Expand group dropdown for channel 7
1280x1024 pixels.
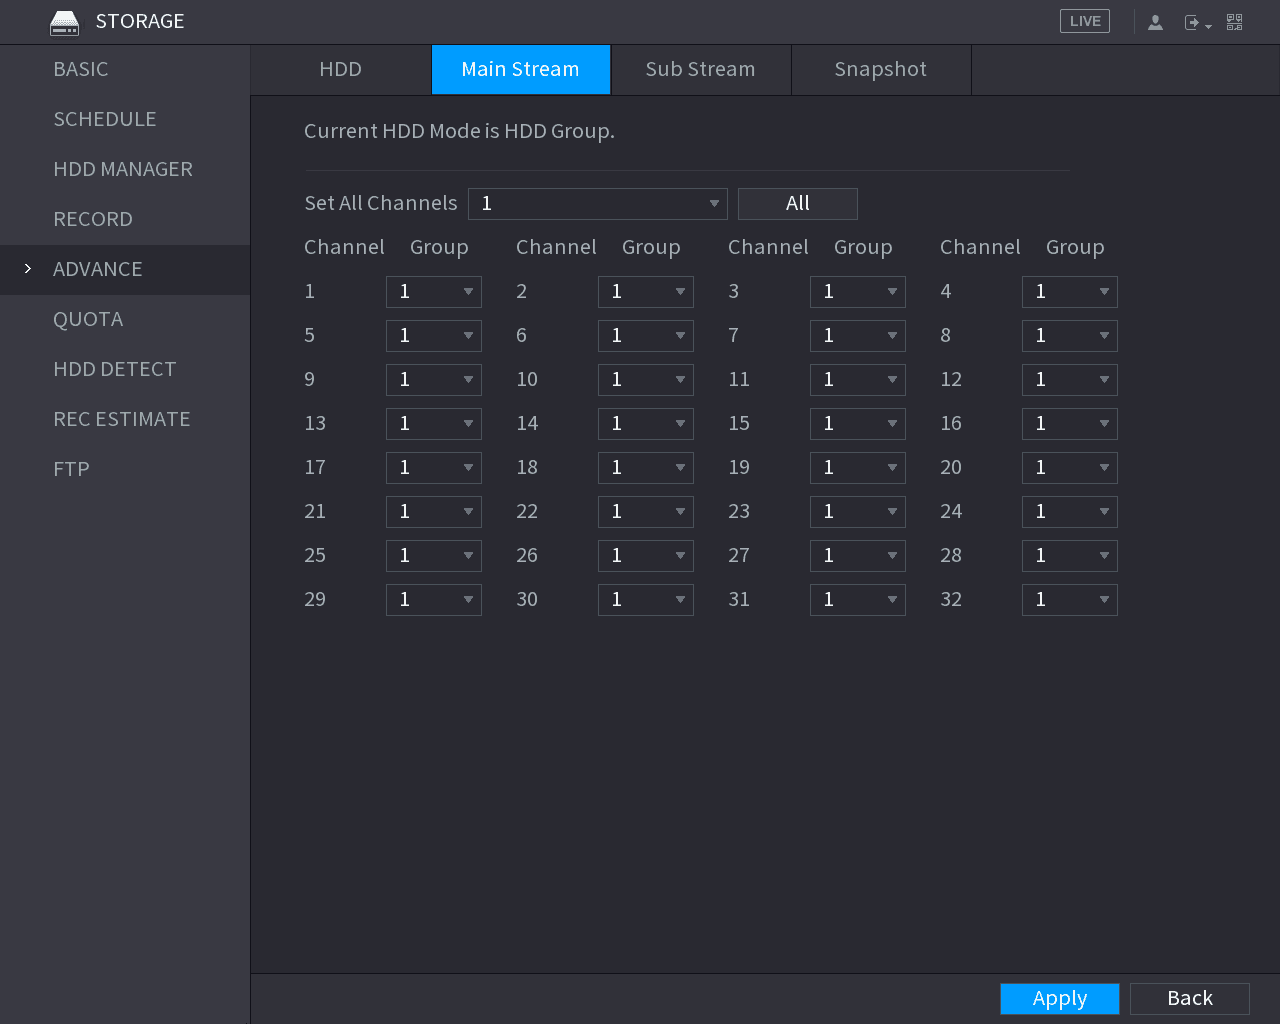coord(858,336)
